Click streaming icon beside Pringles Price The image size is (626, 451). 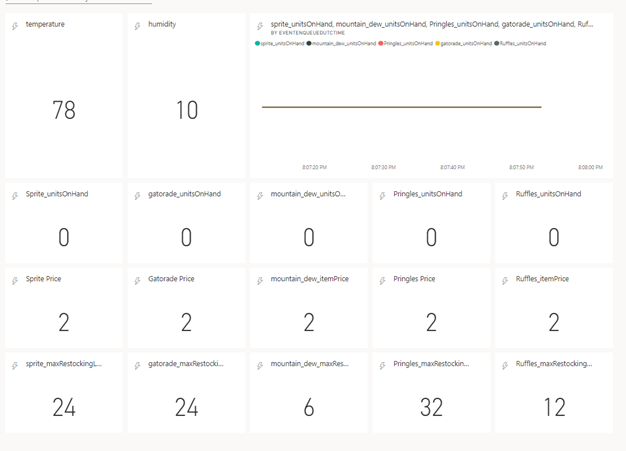(x=382, y=281)
